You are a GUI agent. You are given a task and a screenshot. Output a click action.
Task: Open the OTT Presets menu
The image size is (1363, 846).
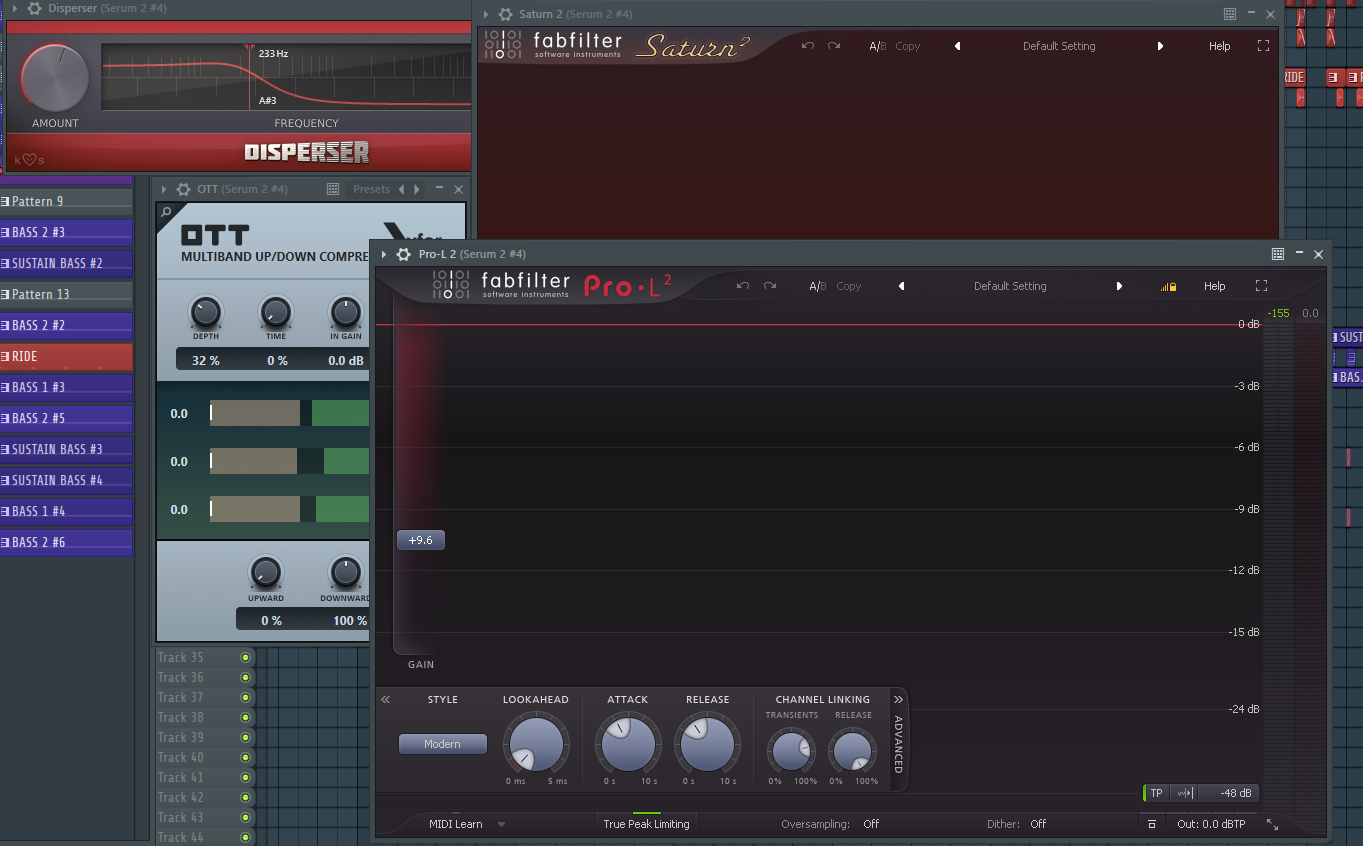pos(371,189)
